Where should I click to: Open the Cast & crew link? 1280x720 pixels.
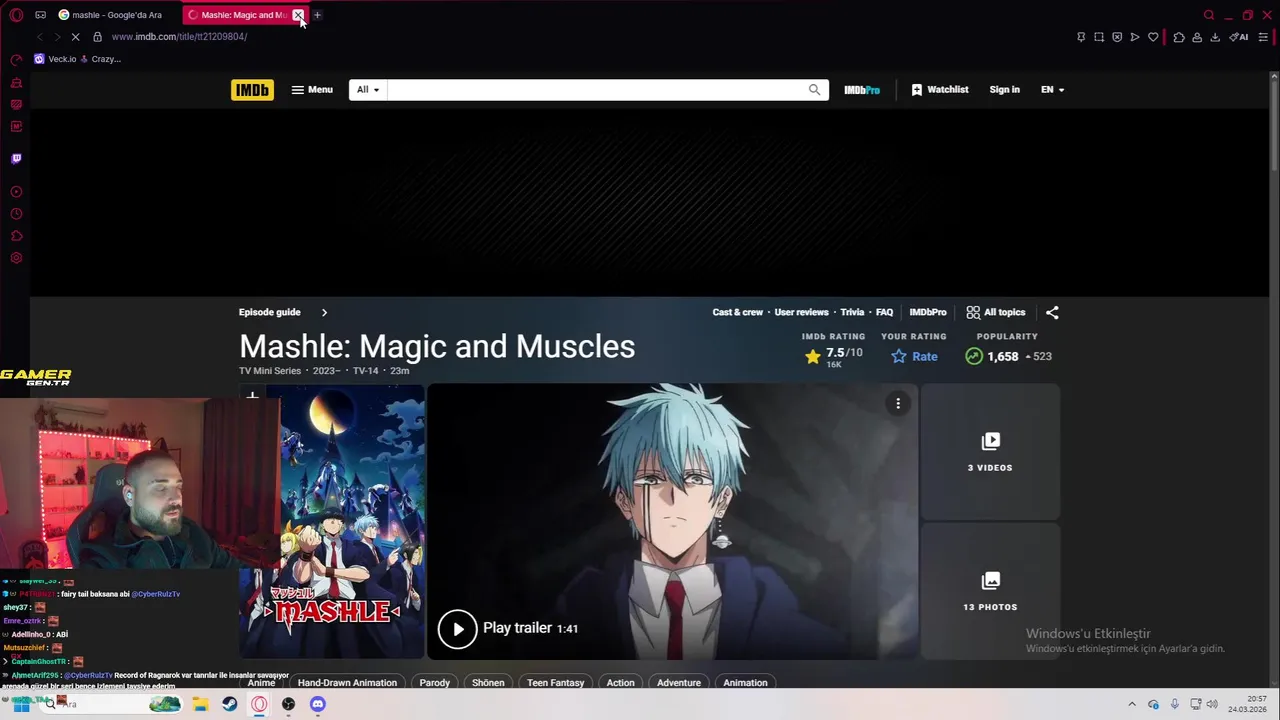click(738, 312)
